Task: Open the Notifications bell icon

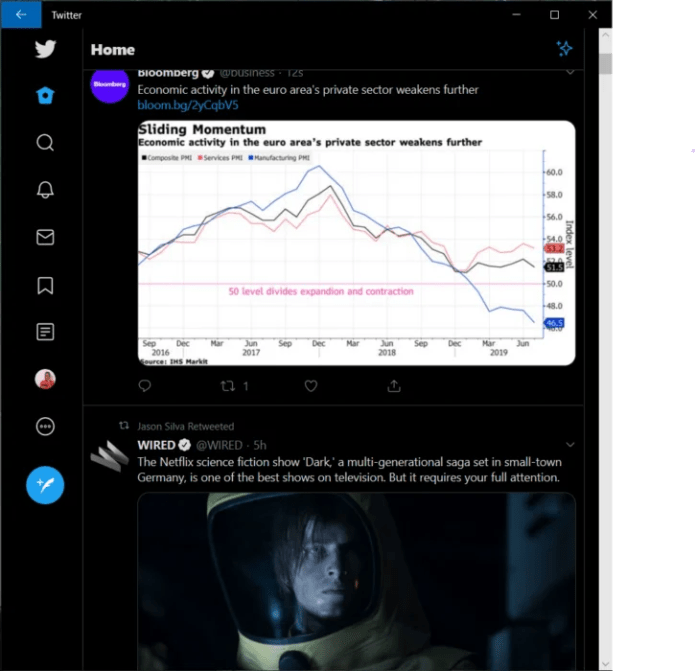Action: click(x=45, y=190)
